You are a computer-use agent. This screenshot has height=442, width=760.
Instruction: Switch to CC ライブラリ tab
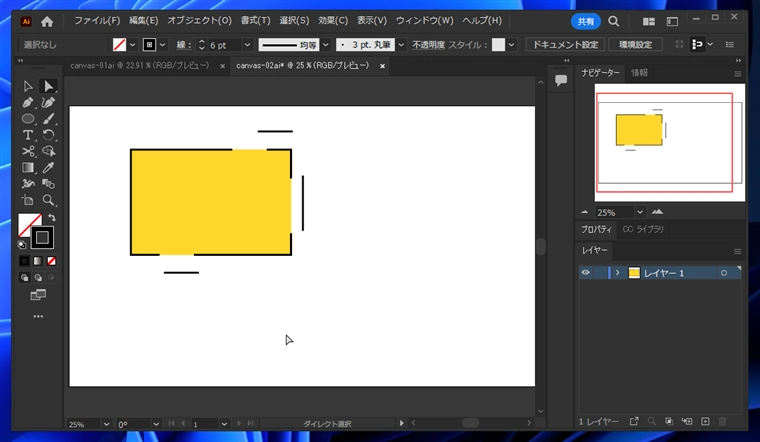[x=643, y=229]
